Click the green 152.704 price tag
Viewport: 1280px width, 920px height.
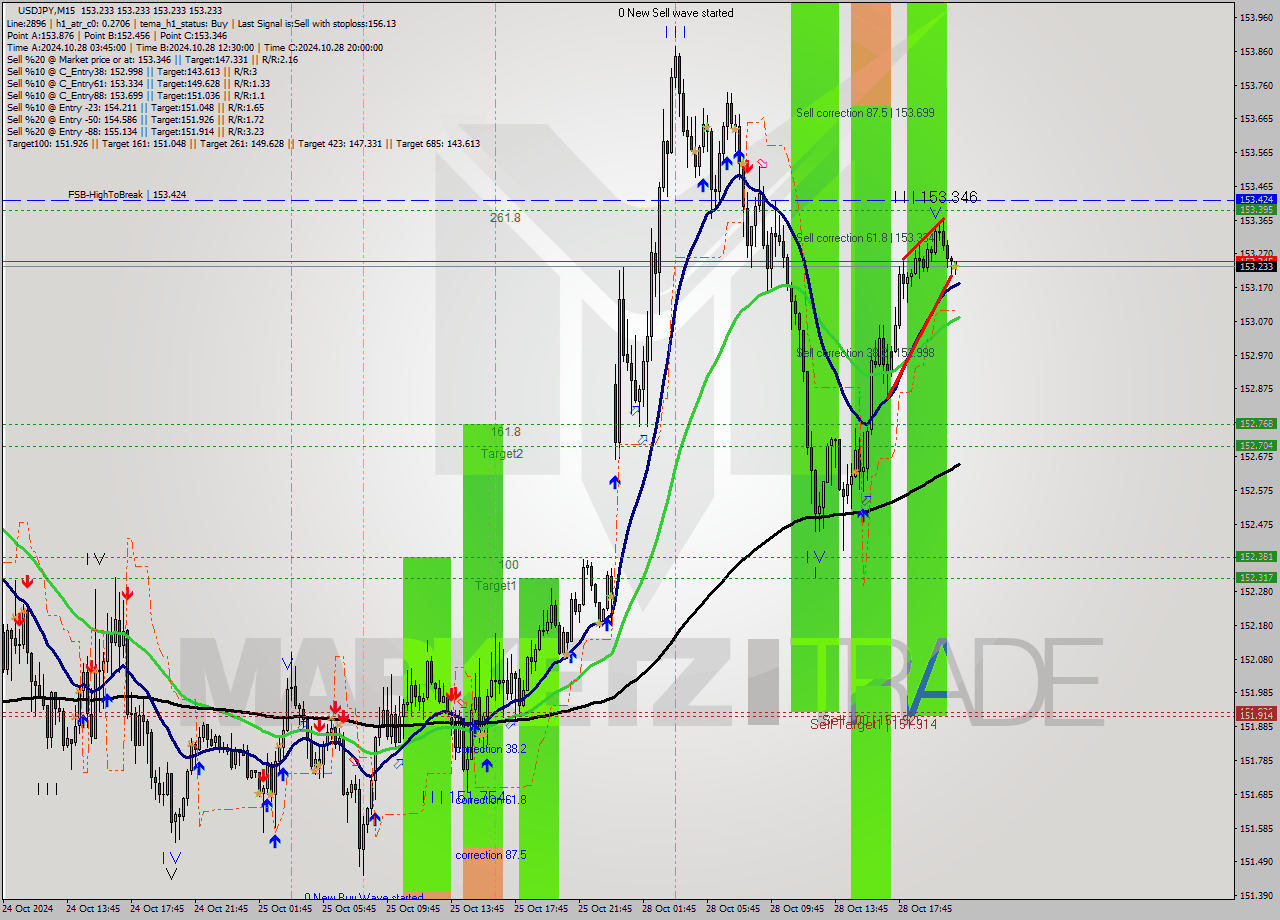pyautogui.click(x=1256, y=445)
